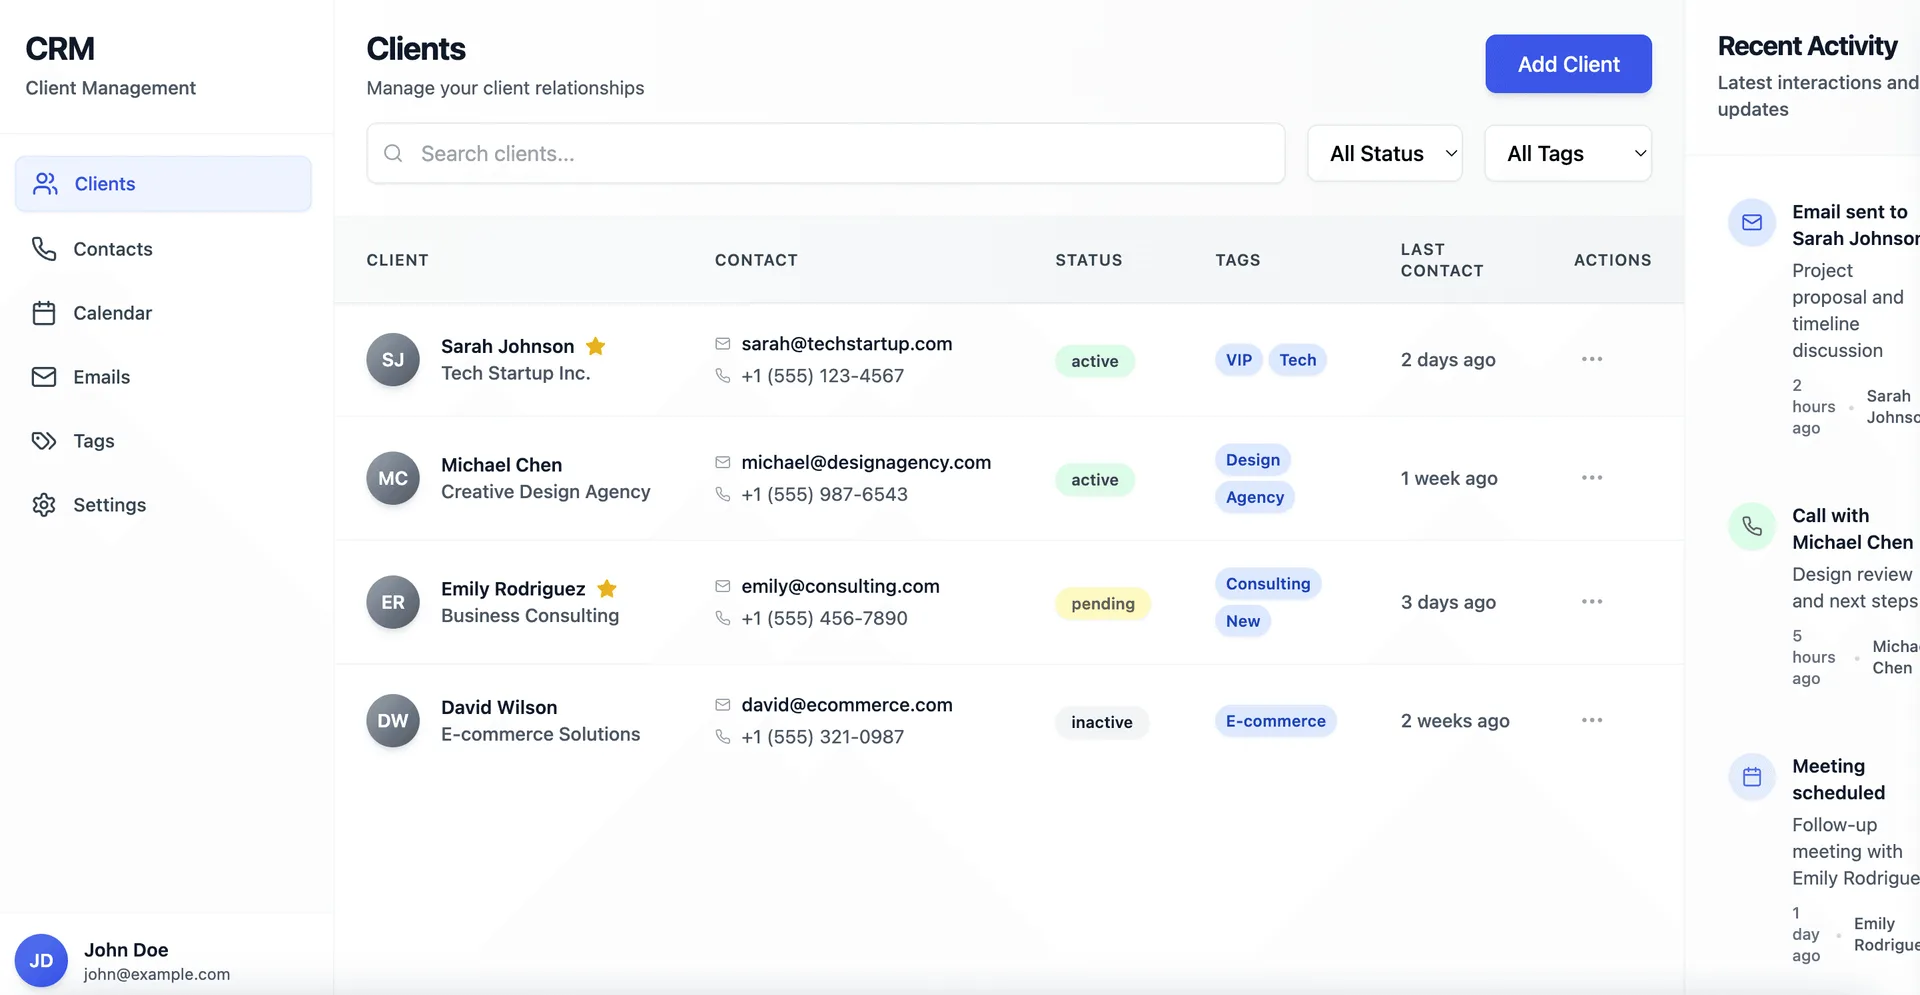Focus the Search clients field
Viewport: 1920px width, 995px height.
coord(826,153)
